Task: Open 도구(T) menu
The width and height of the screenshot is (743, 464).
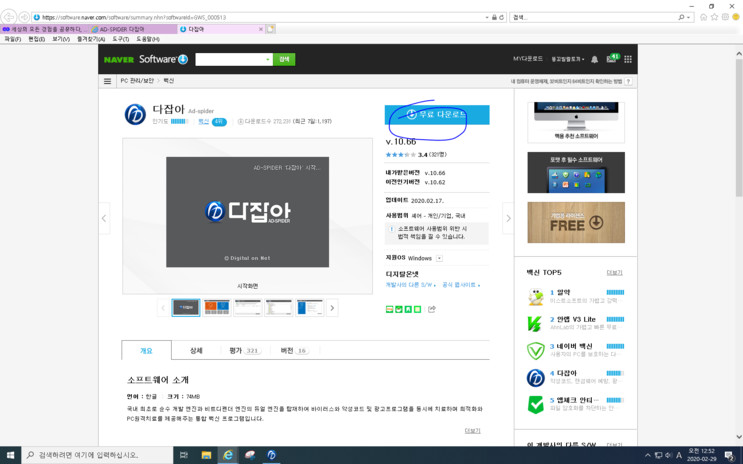Action: point(120,39)
